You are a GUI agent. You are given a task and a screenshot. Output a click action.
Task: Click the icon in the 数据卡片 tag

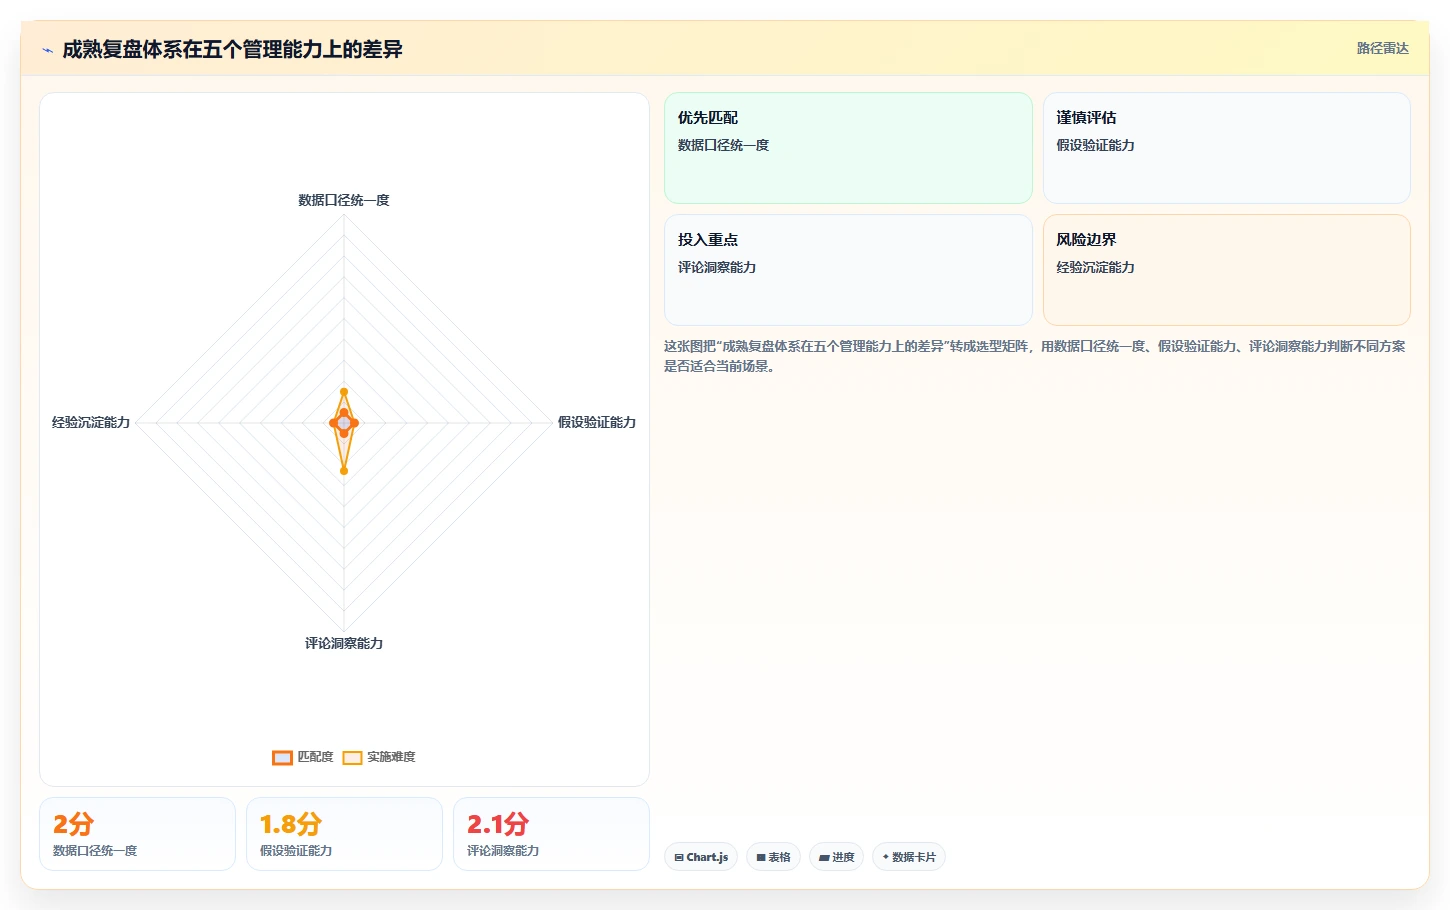click(x=886, y=857)
